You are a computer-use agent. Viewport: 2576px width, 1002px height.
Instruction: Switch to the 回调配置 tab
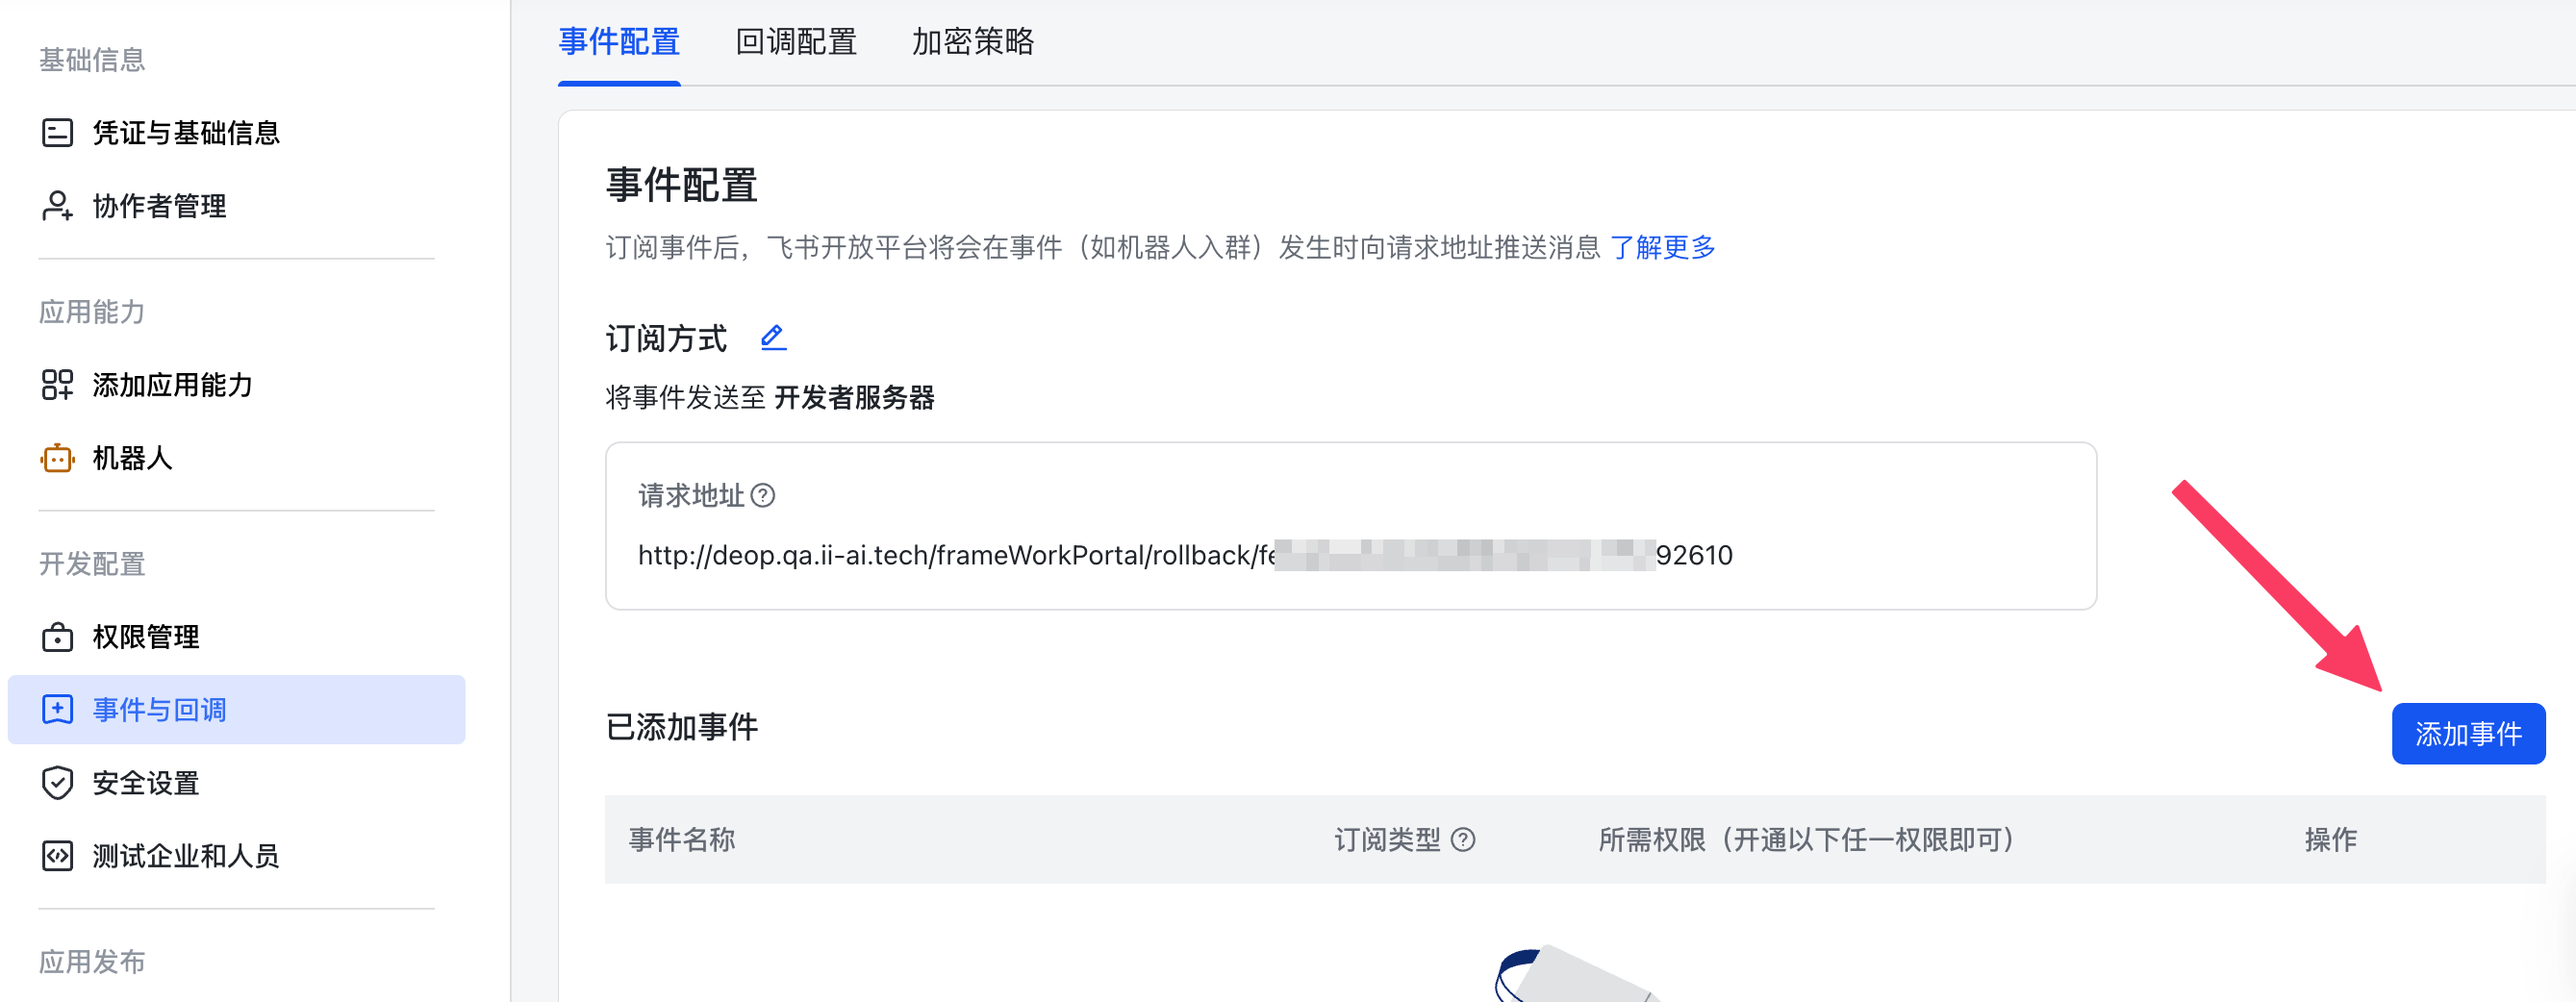point(796,42)
